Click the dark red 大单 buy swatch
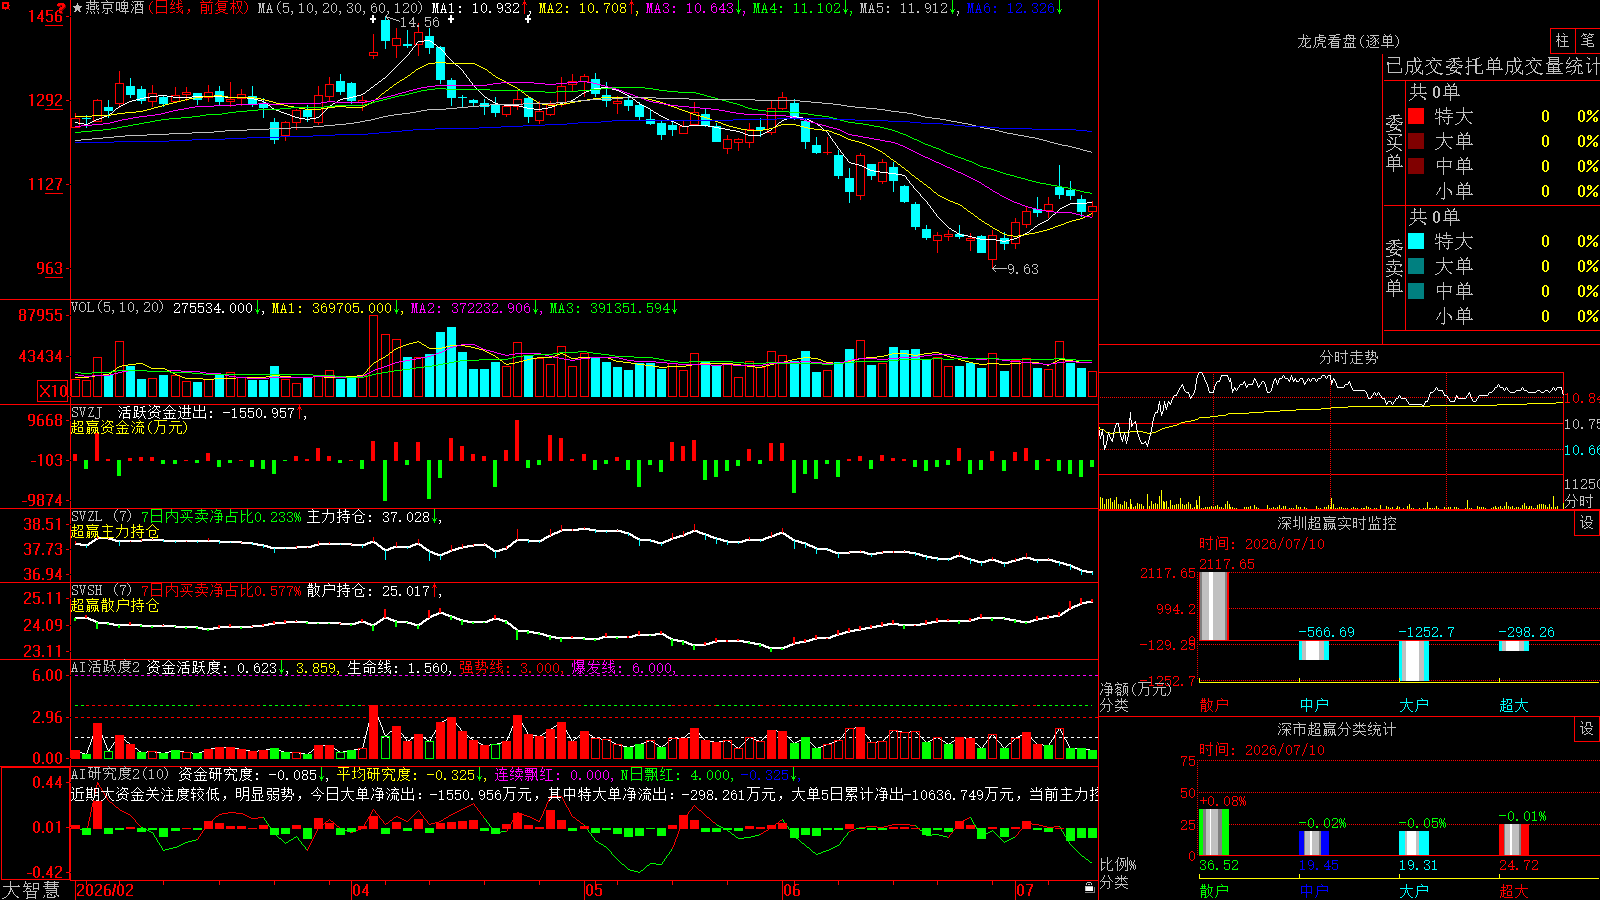Viewport: 1600px width, 900px height. [x=1416, y=141]
